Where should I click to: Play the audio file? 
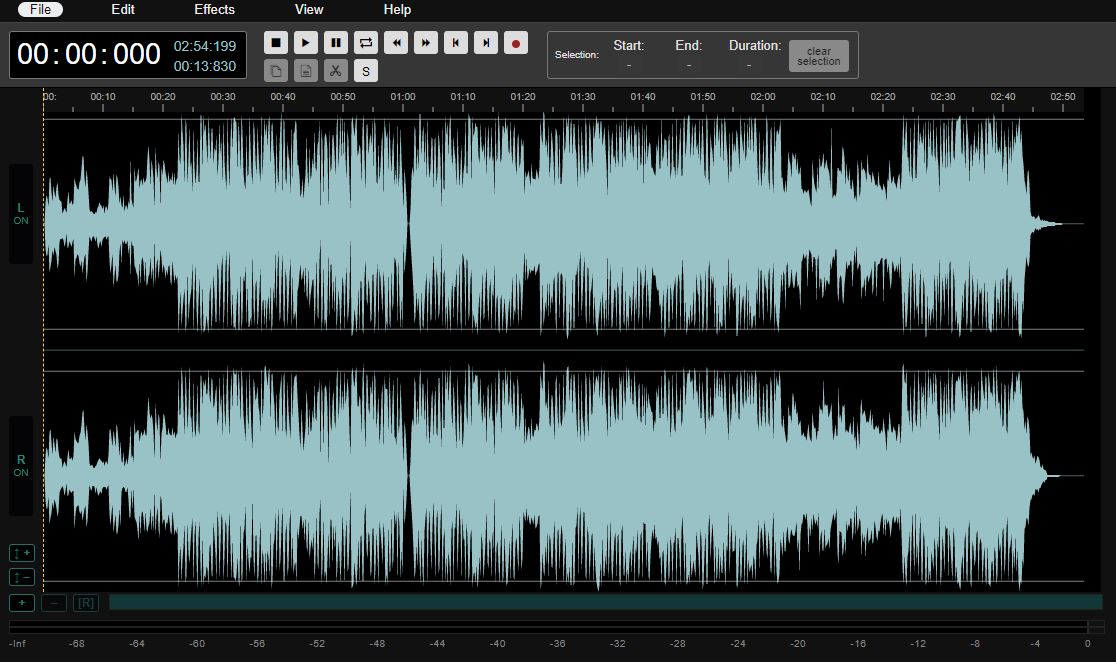click(305, 42)
